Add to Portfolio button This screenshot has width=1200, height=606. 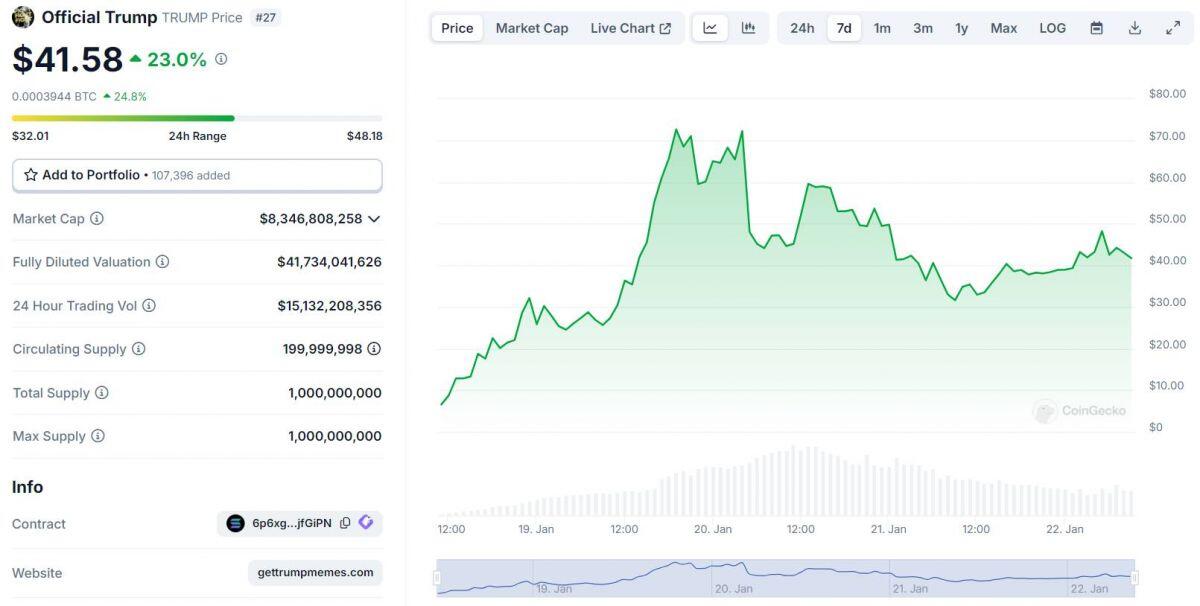coord(197,175)
